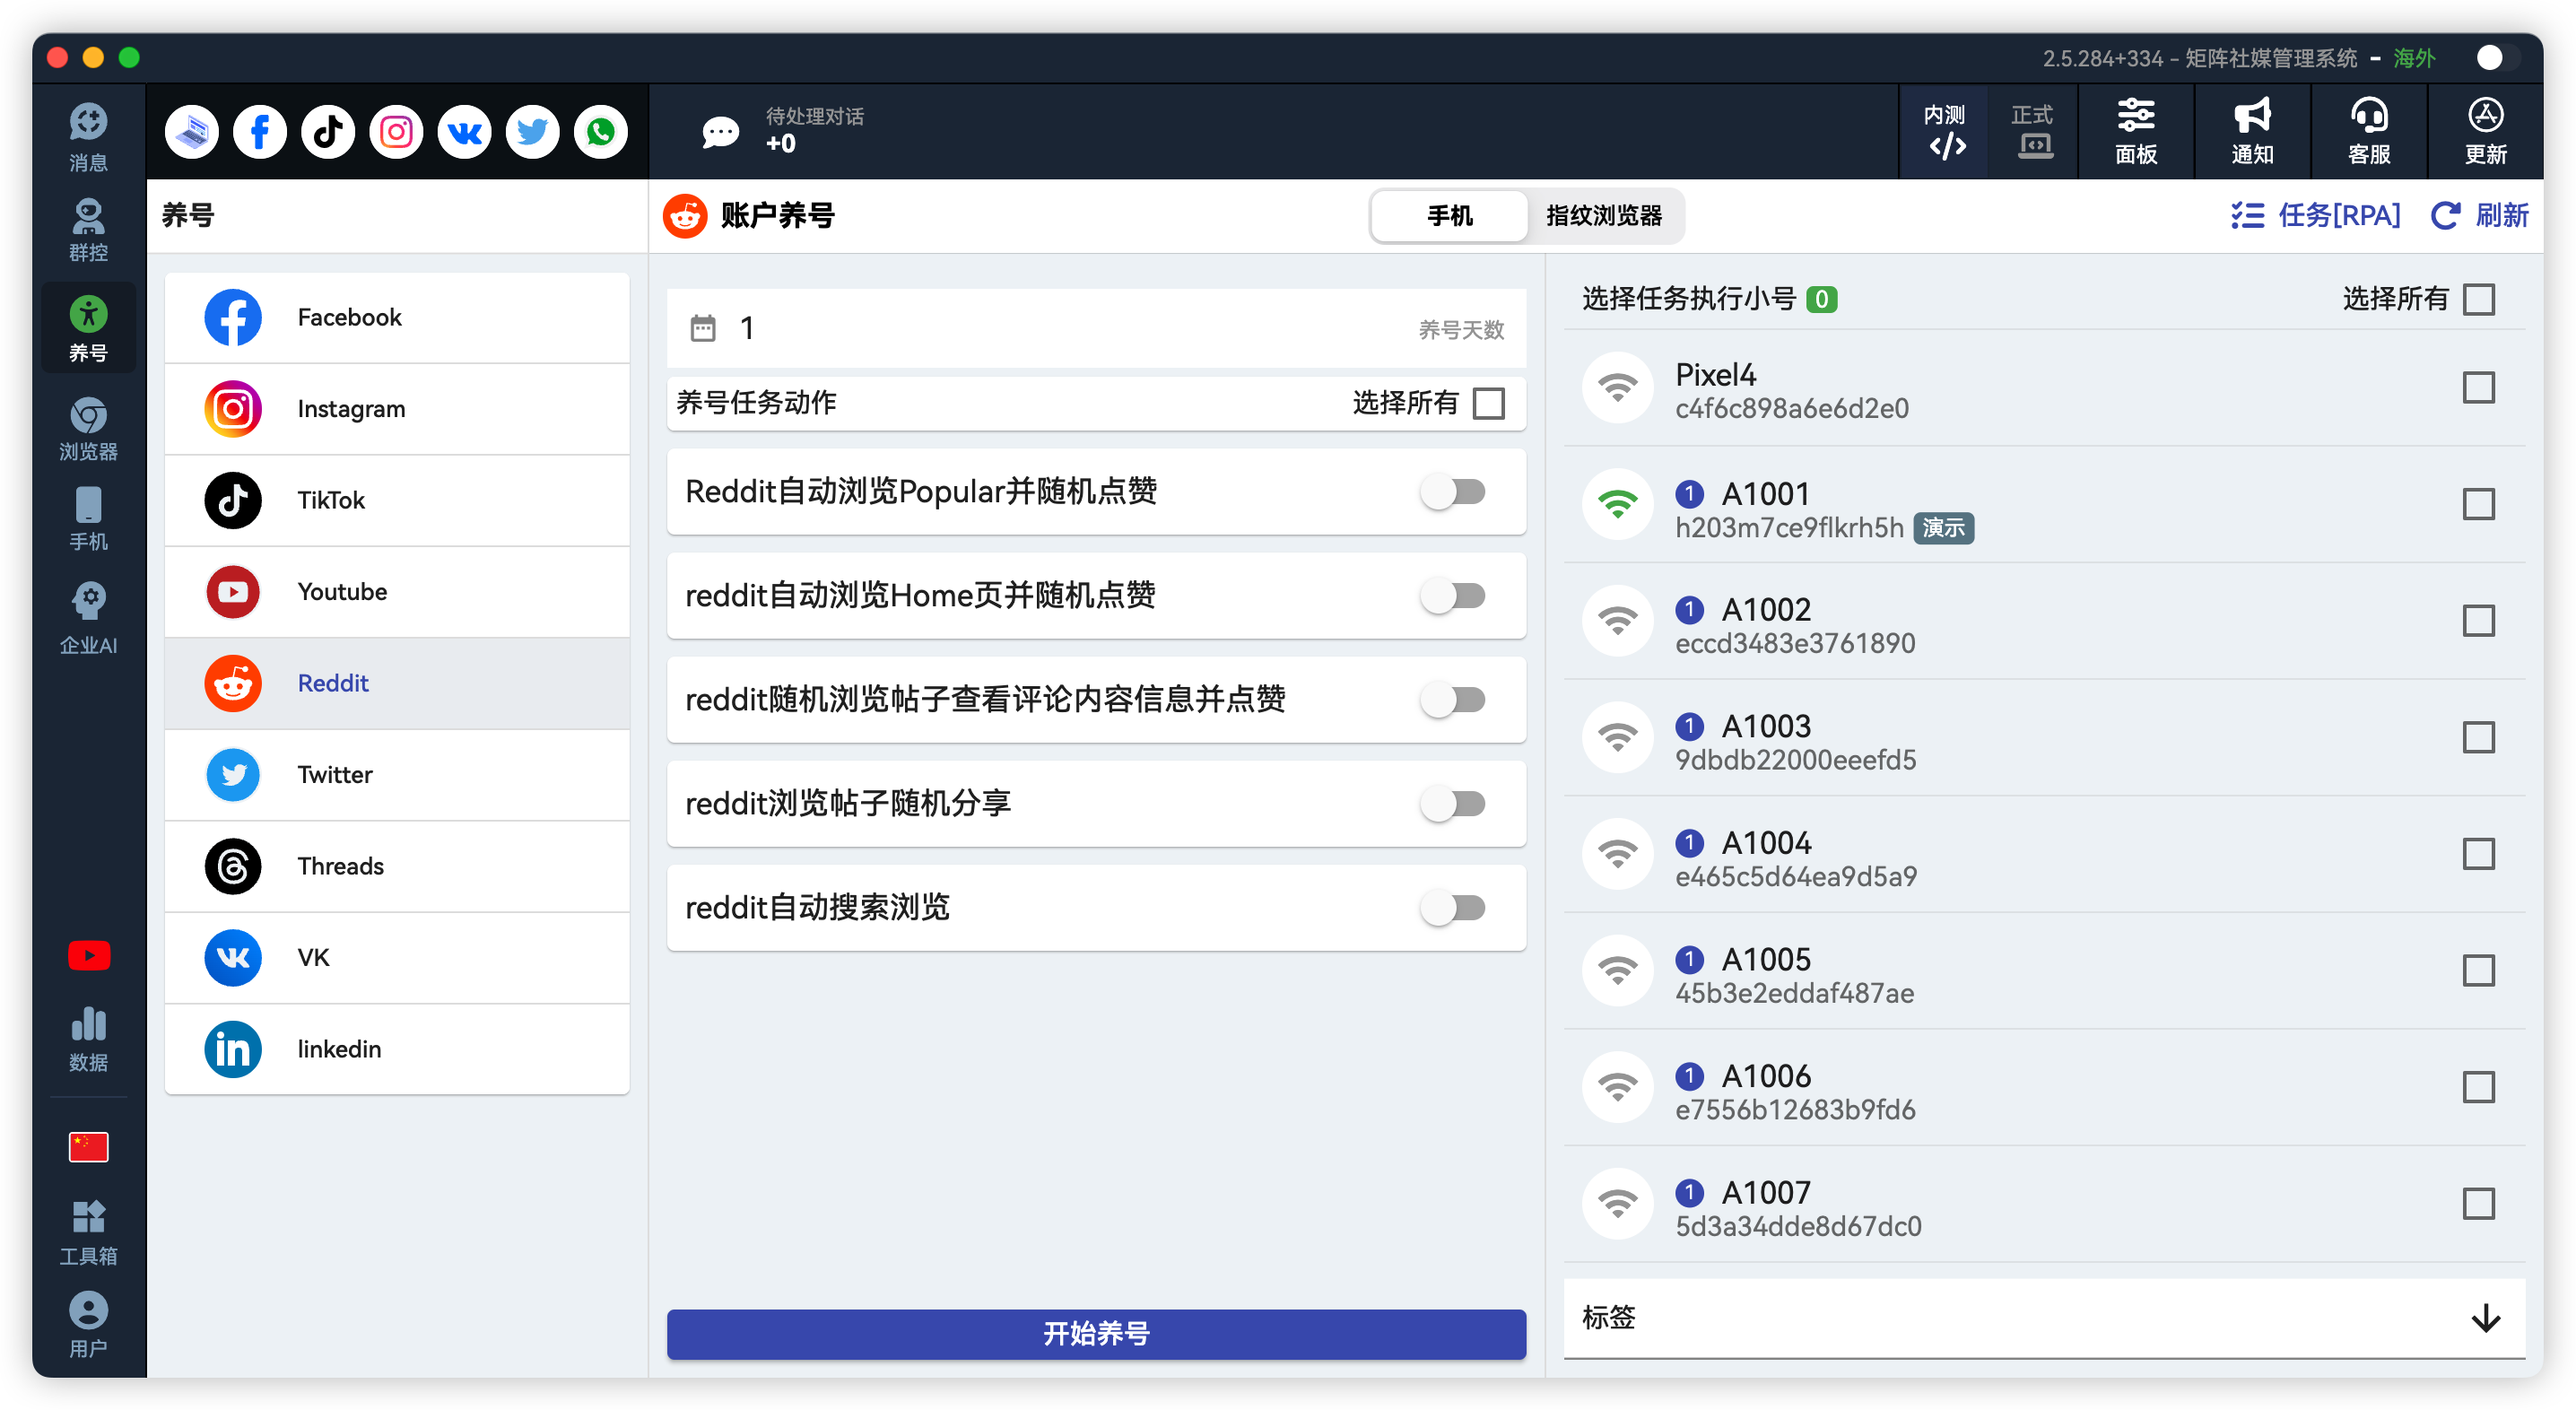Open the 消息 messages sidebar icon

[x=88, y=137]
